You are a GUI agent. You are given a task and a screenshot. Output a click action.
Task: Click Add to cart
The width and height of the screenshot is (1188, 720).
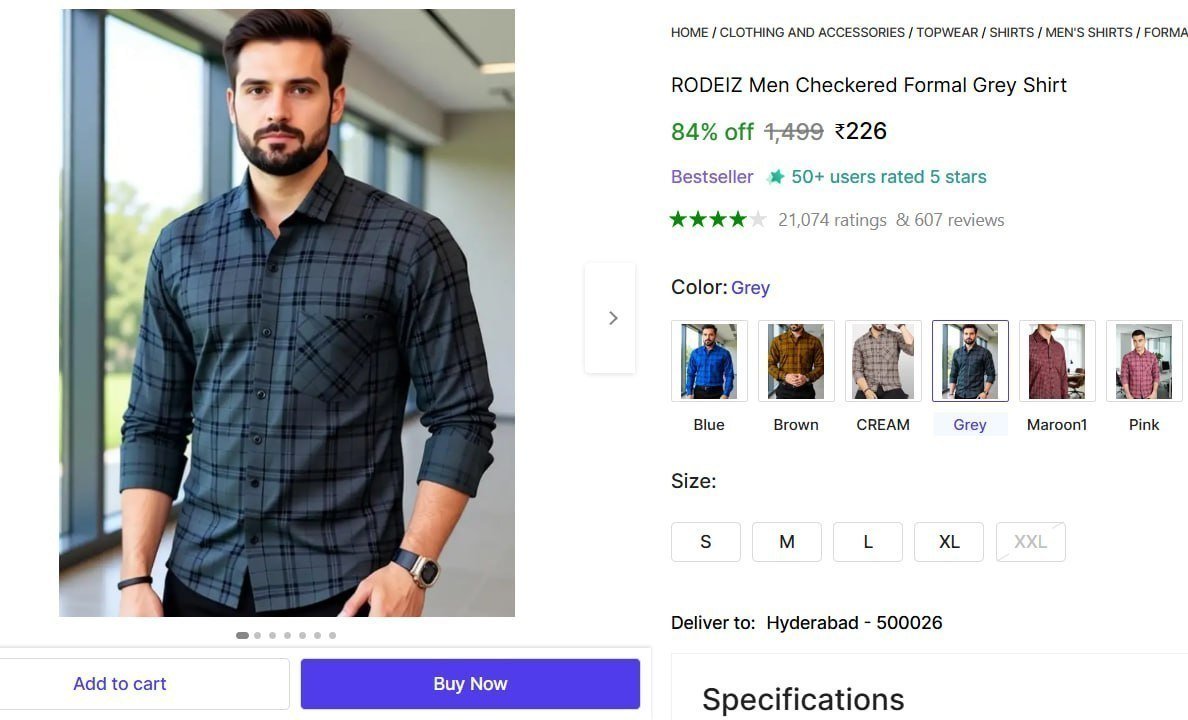(119, 683)
